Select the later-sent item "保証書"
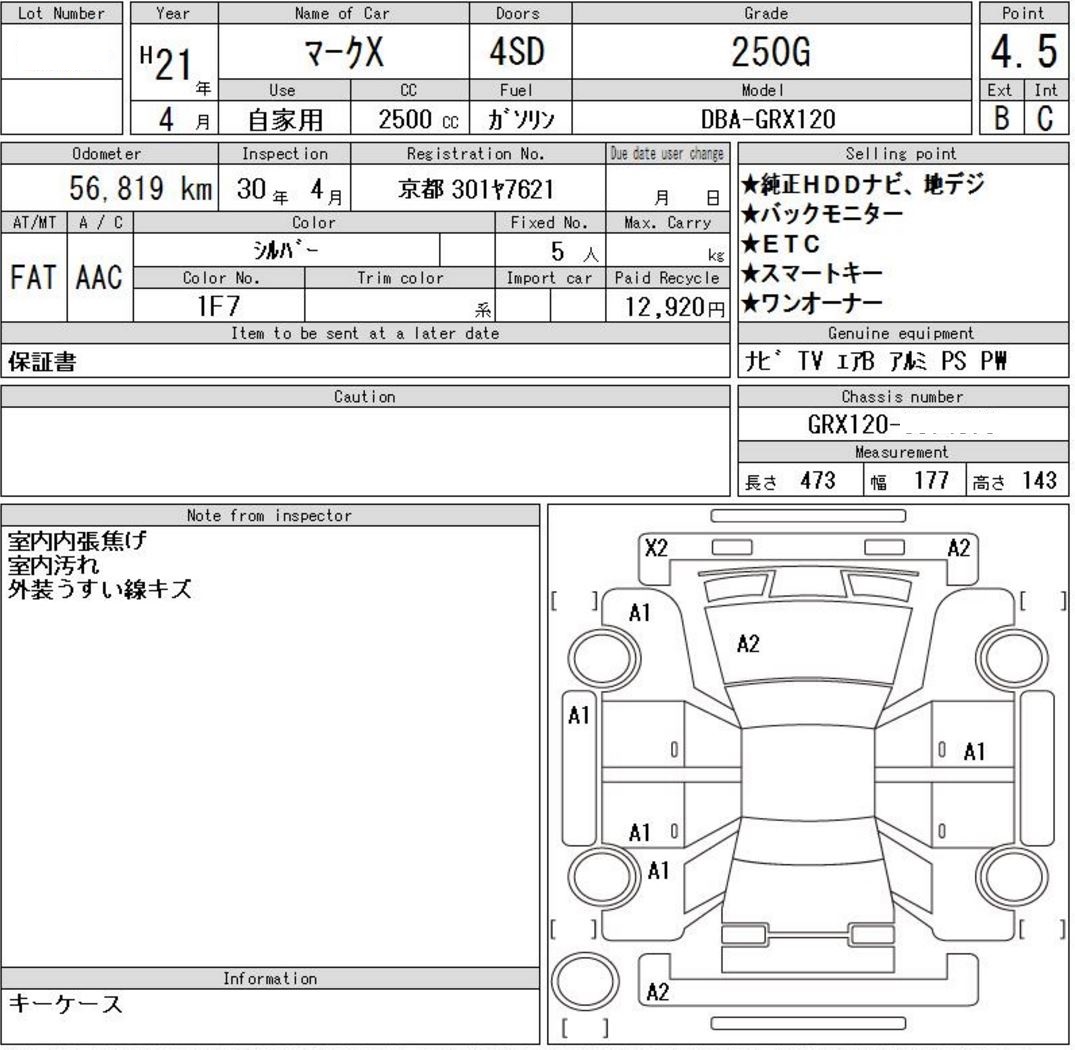1075x1050 pixels. (42, 361)
